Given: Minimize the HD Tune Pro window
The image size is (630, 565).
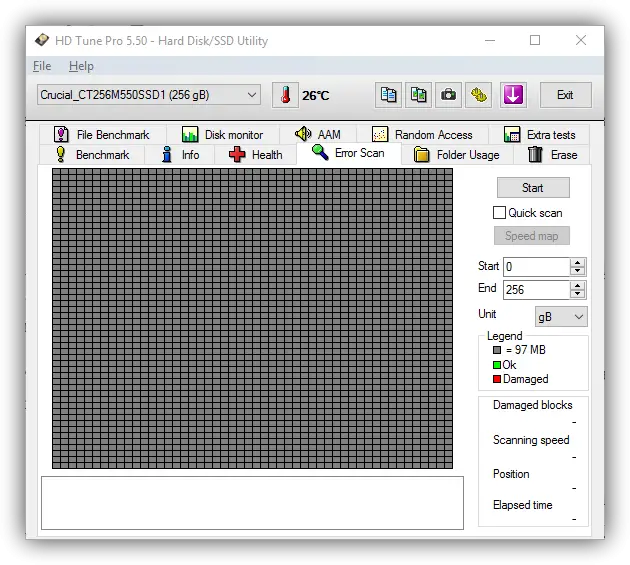Looking at the screenshot, I should pyautogui.click(x=490, y=40).
